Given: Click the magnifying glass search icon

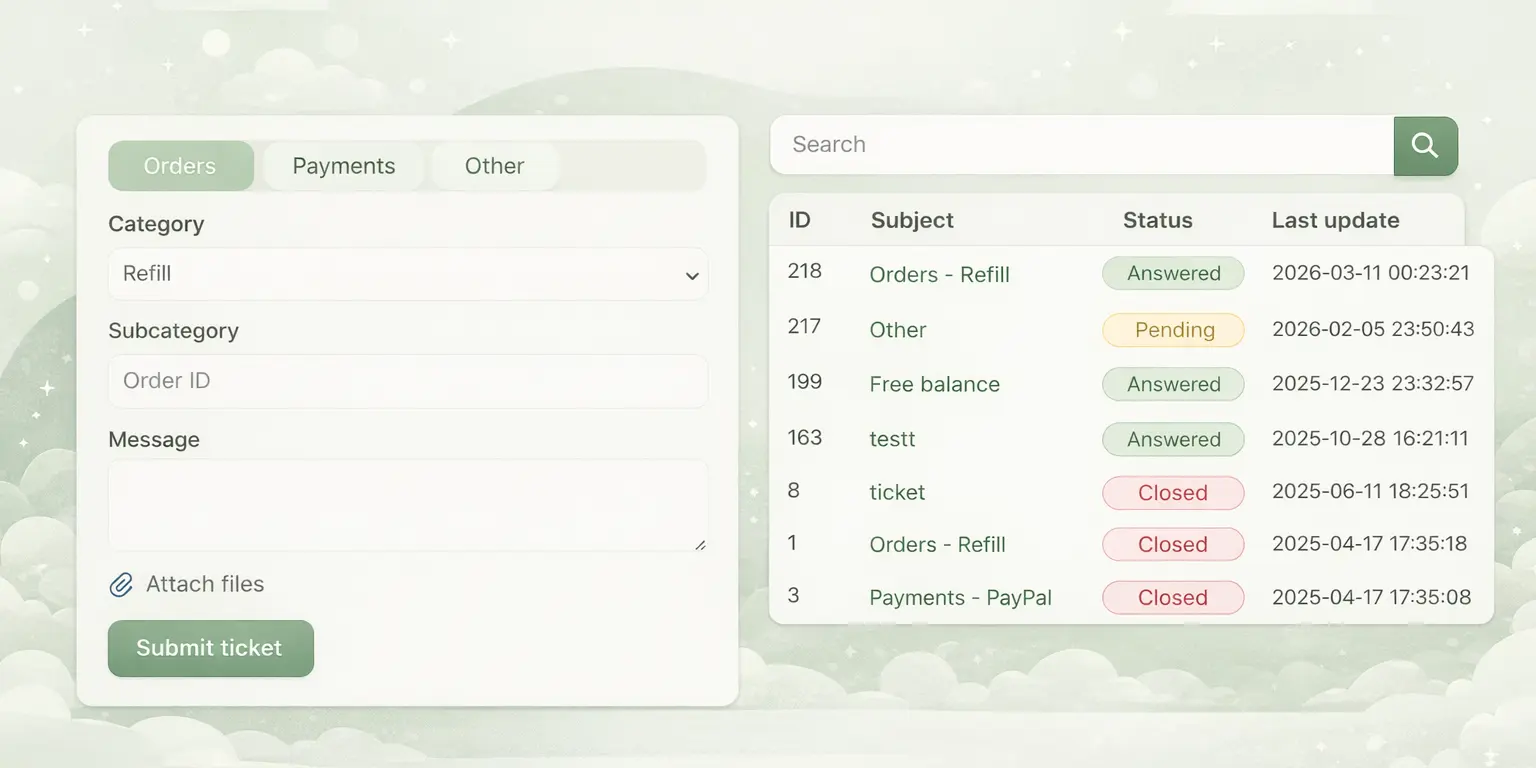Looking at the screenshot, I should click(1424, 145).
